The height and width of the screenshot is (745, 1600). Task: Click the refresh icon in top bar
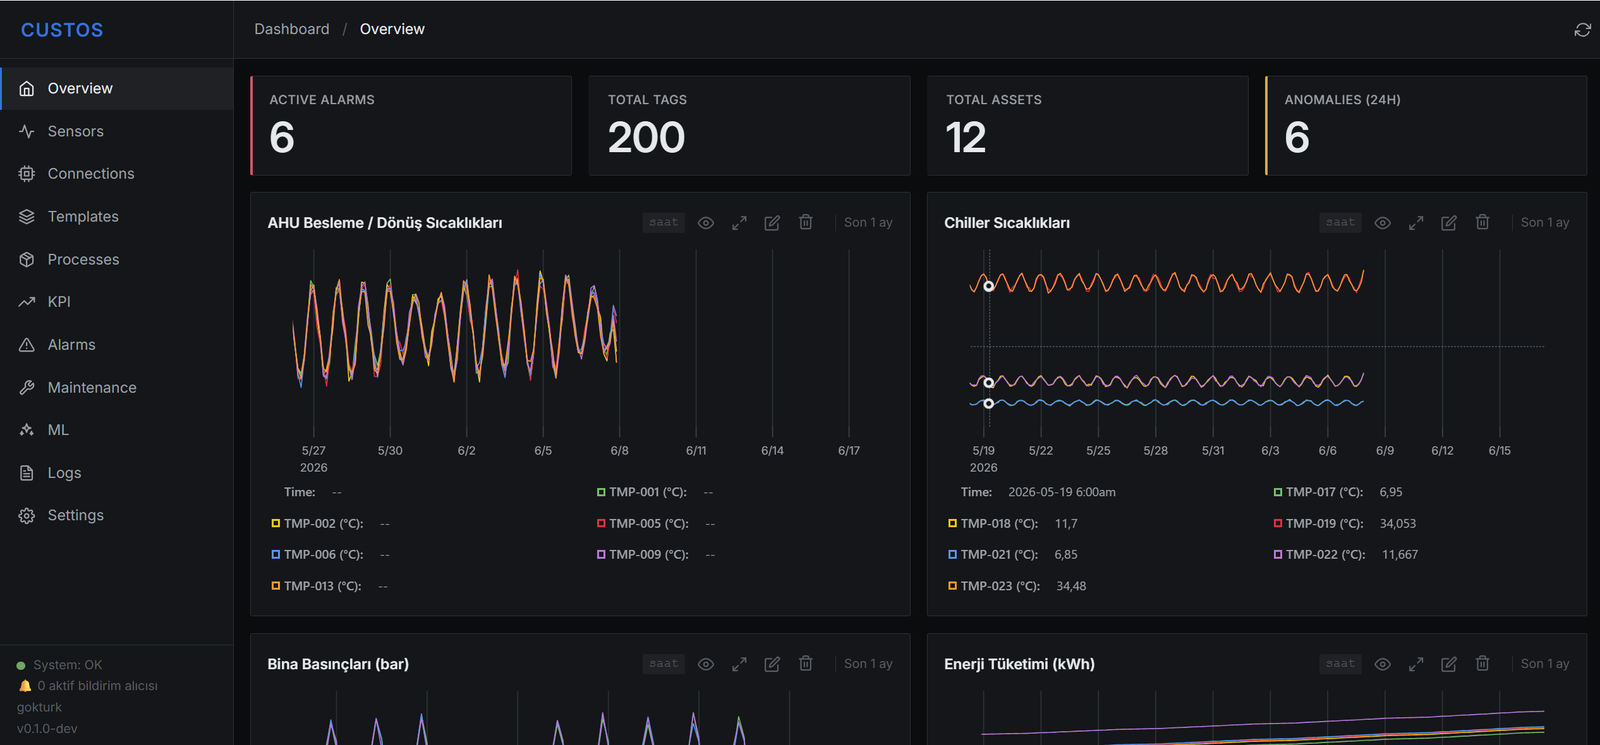click(1582, 30)
